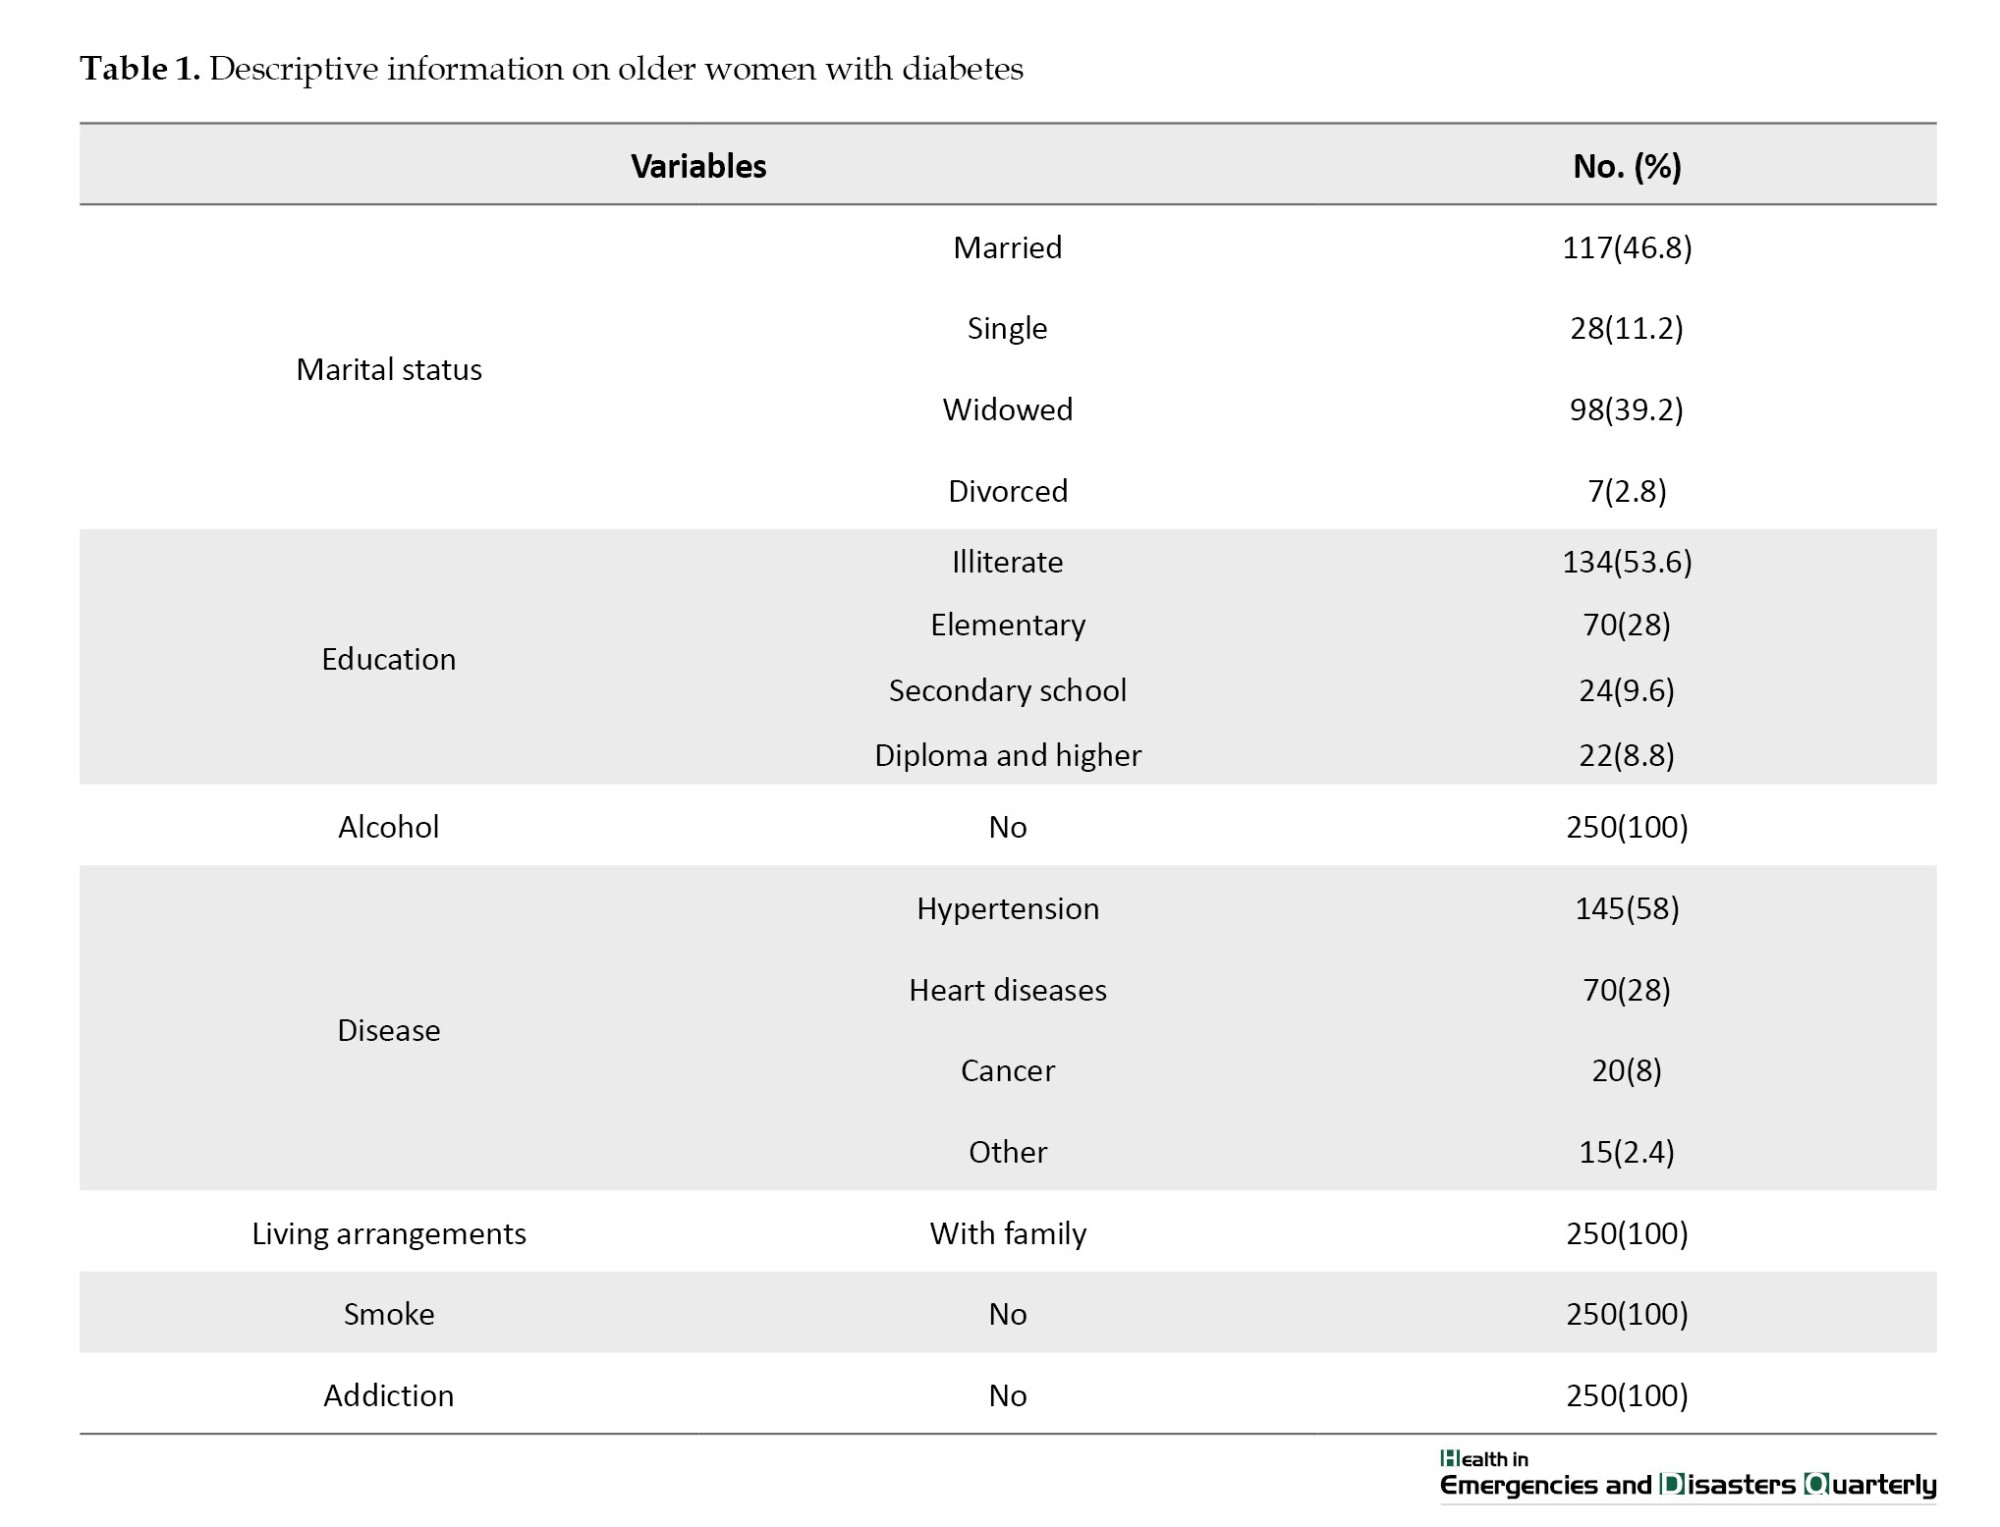
Task: Click the Hypertension category cell
Action: point(1007,908)
